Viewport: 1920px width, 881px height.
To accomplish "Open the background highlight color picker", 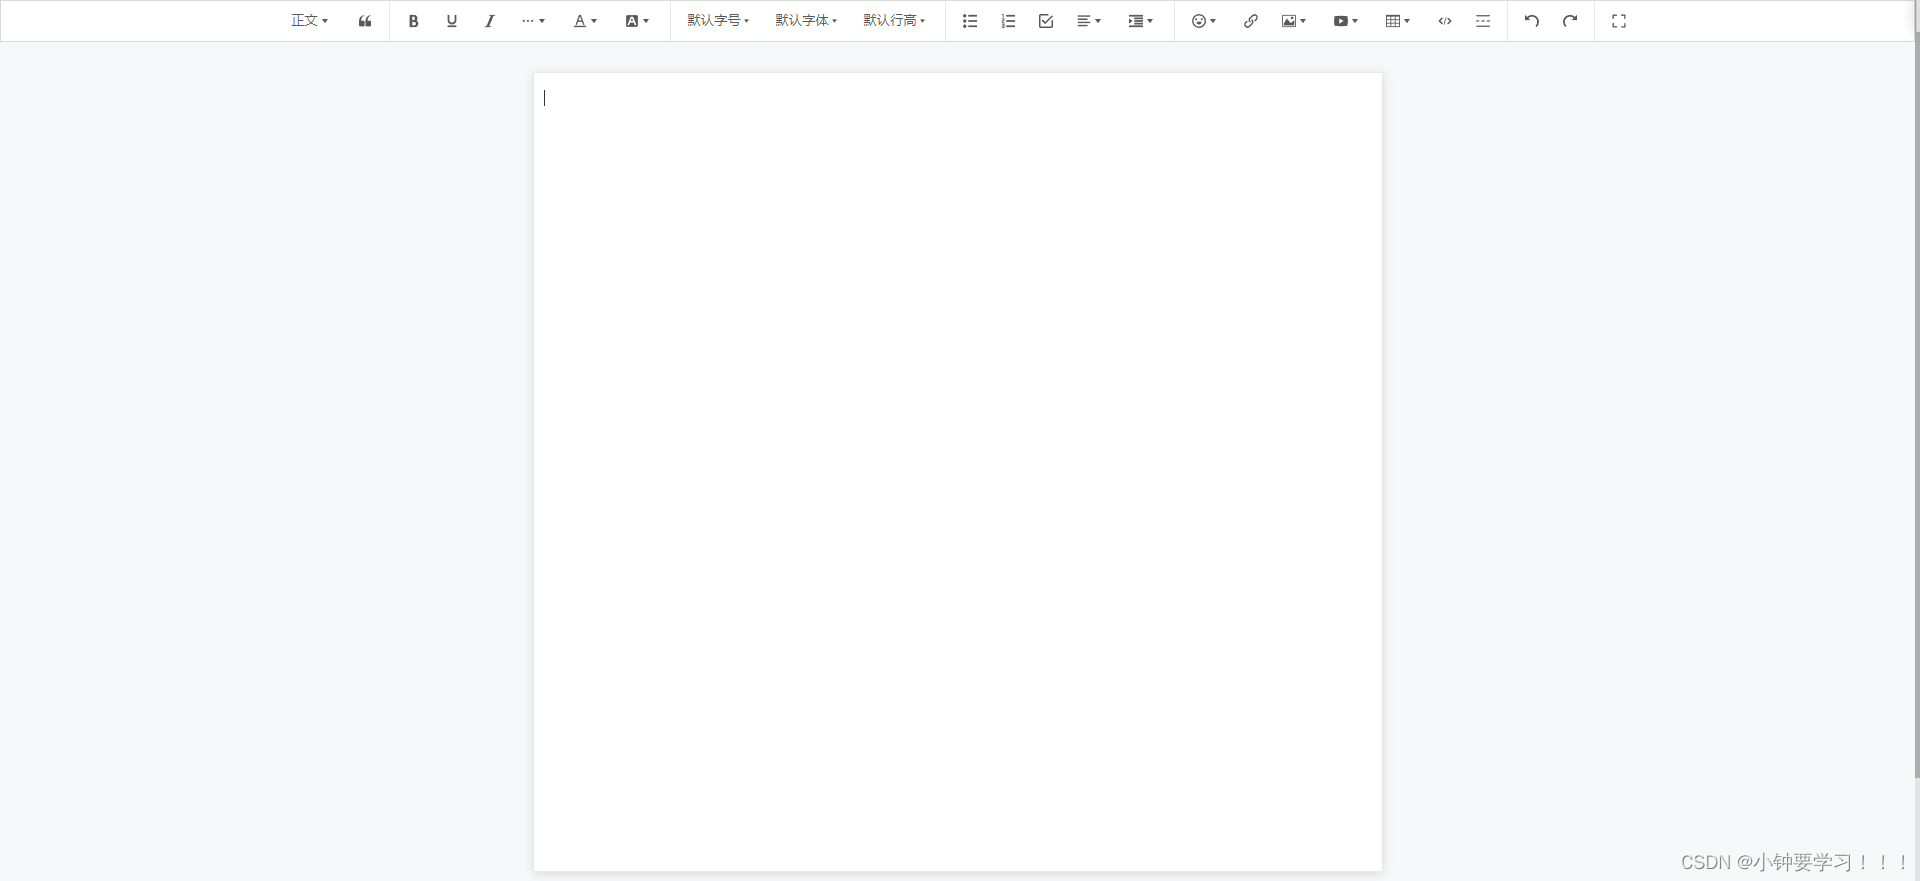I will pos(637,21).
